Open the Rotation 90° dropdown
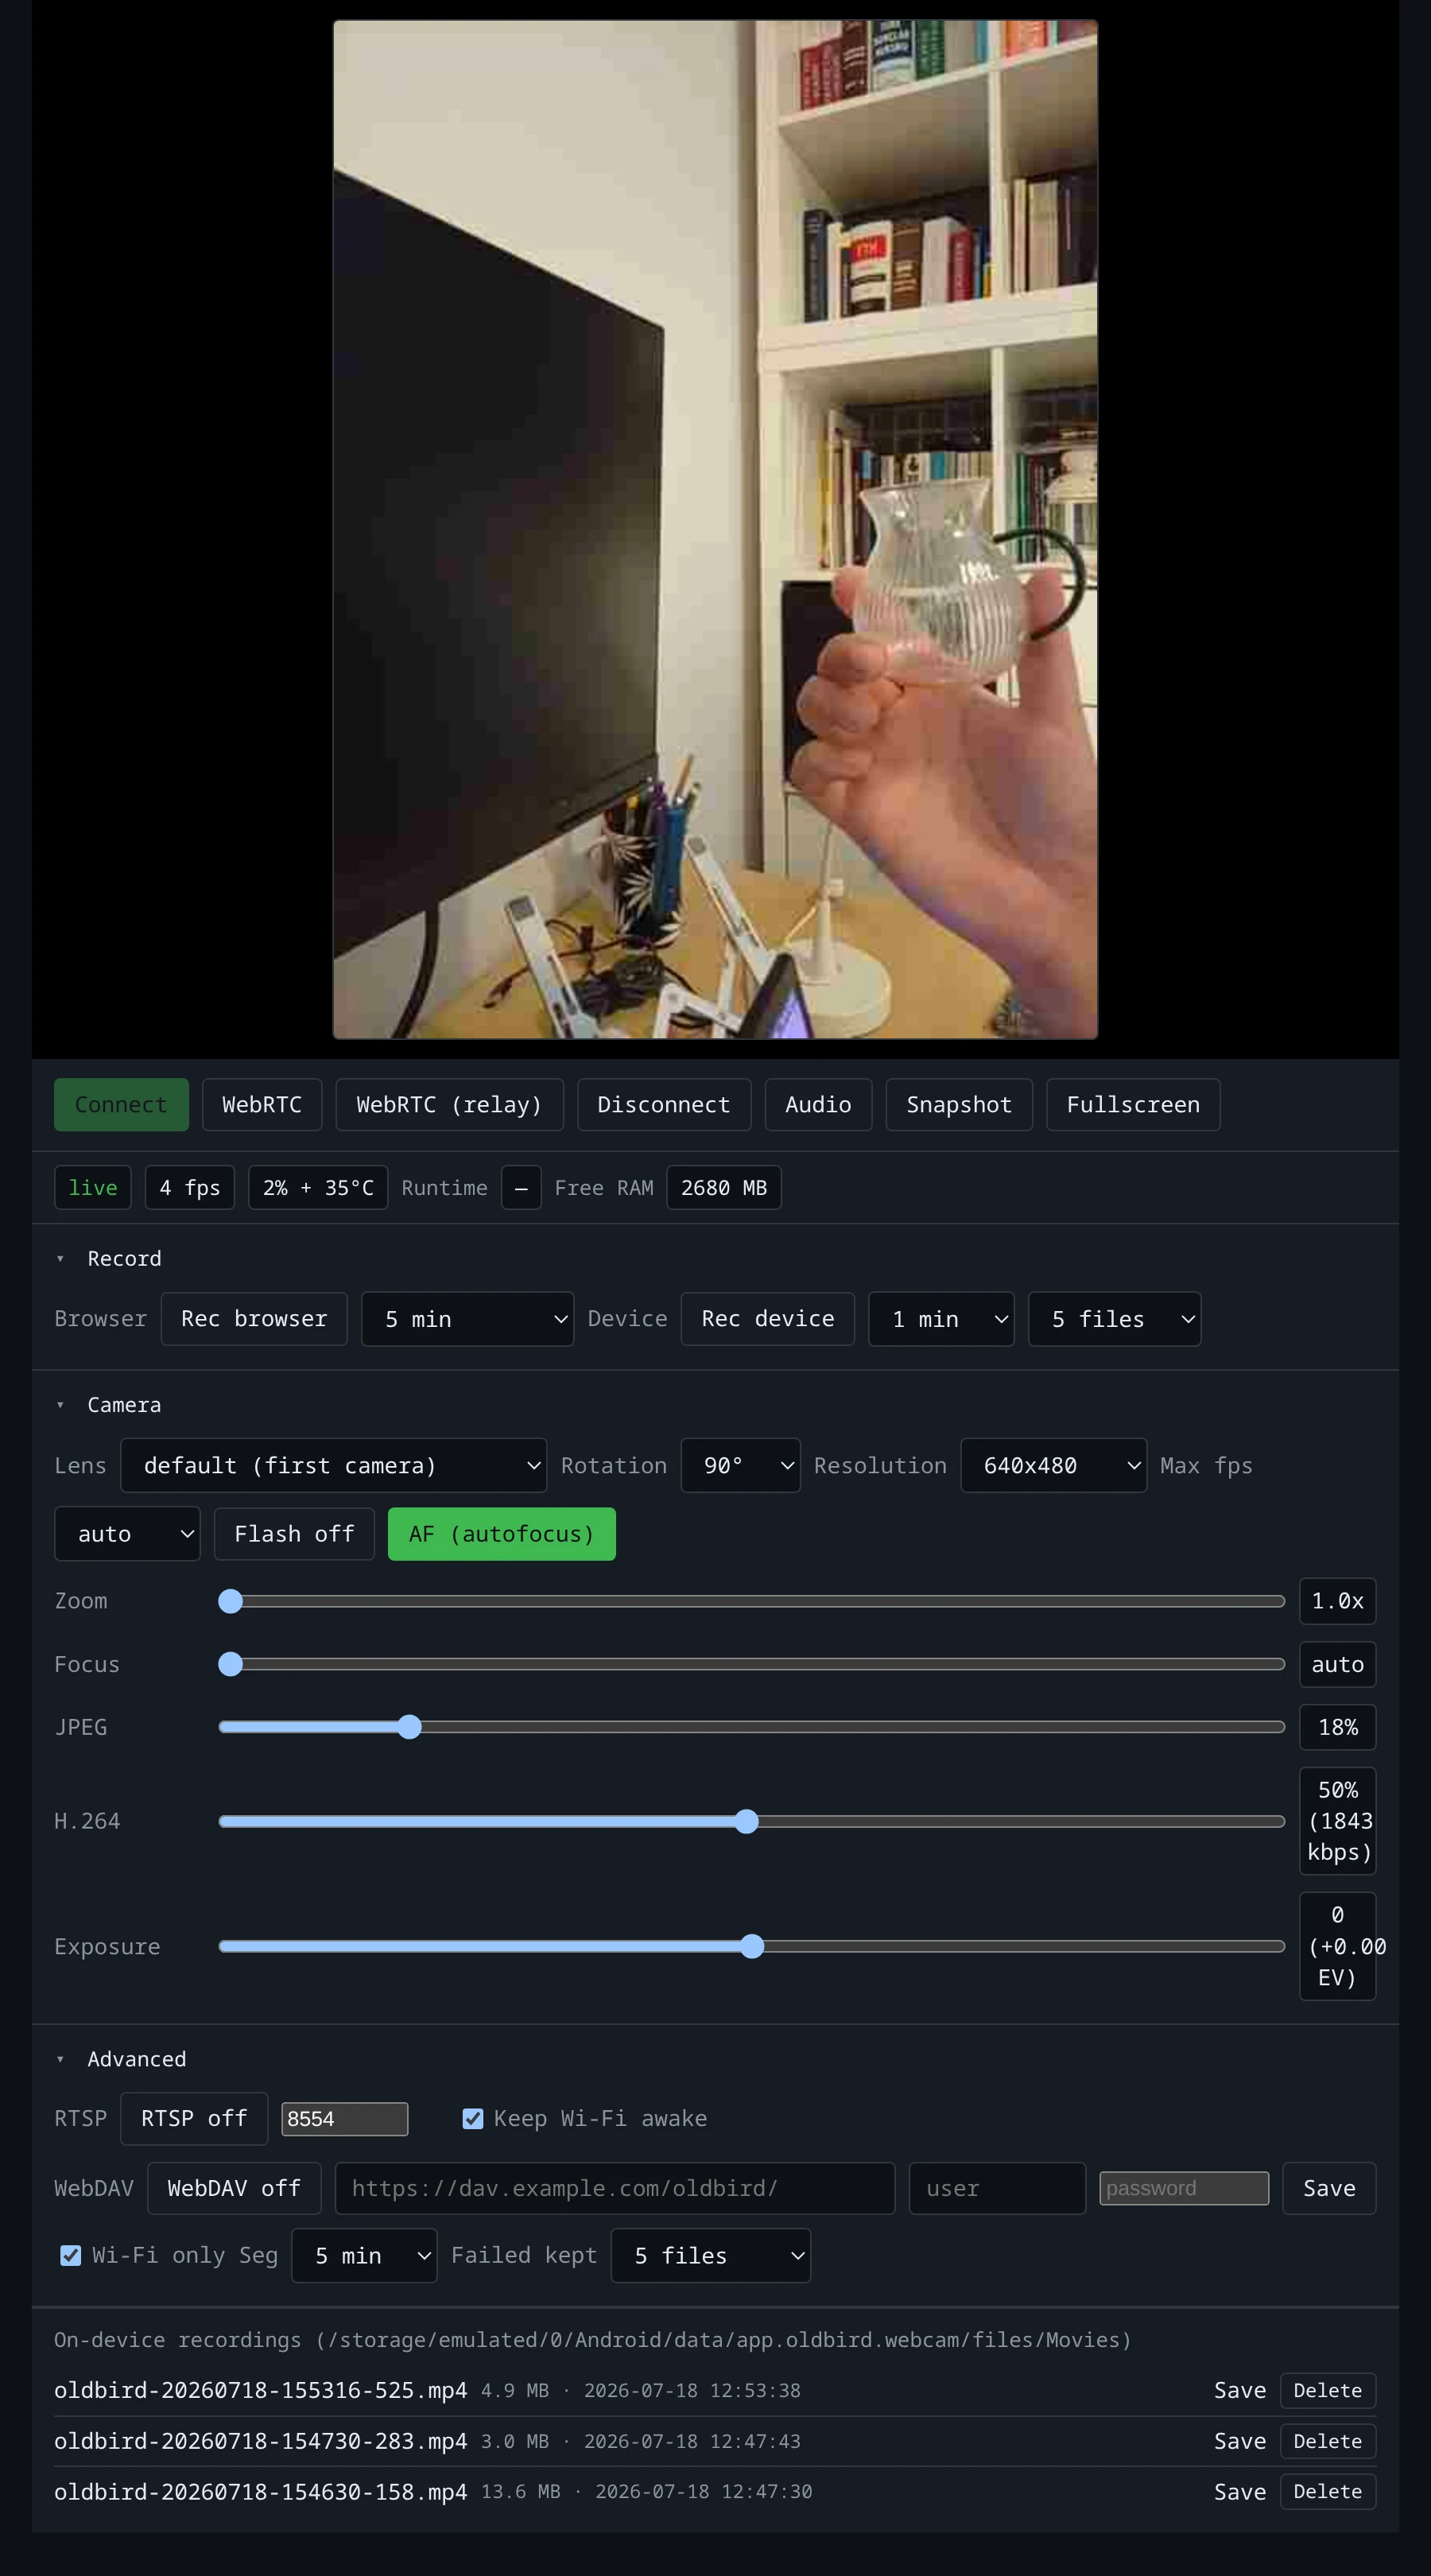Viewport: 1431px width, 2576px height. pos(740,1465)
